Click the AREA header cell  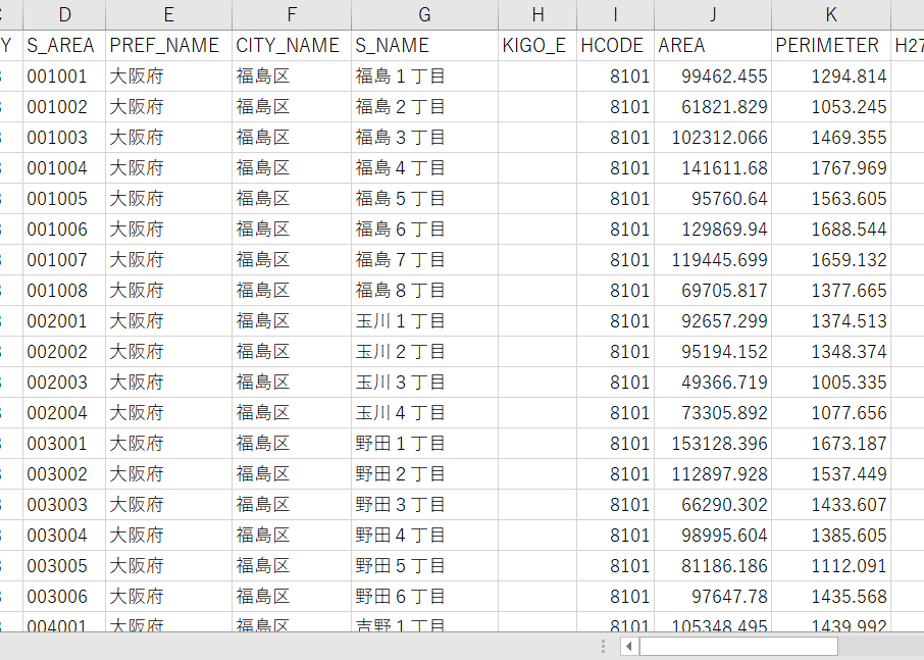713,45
